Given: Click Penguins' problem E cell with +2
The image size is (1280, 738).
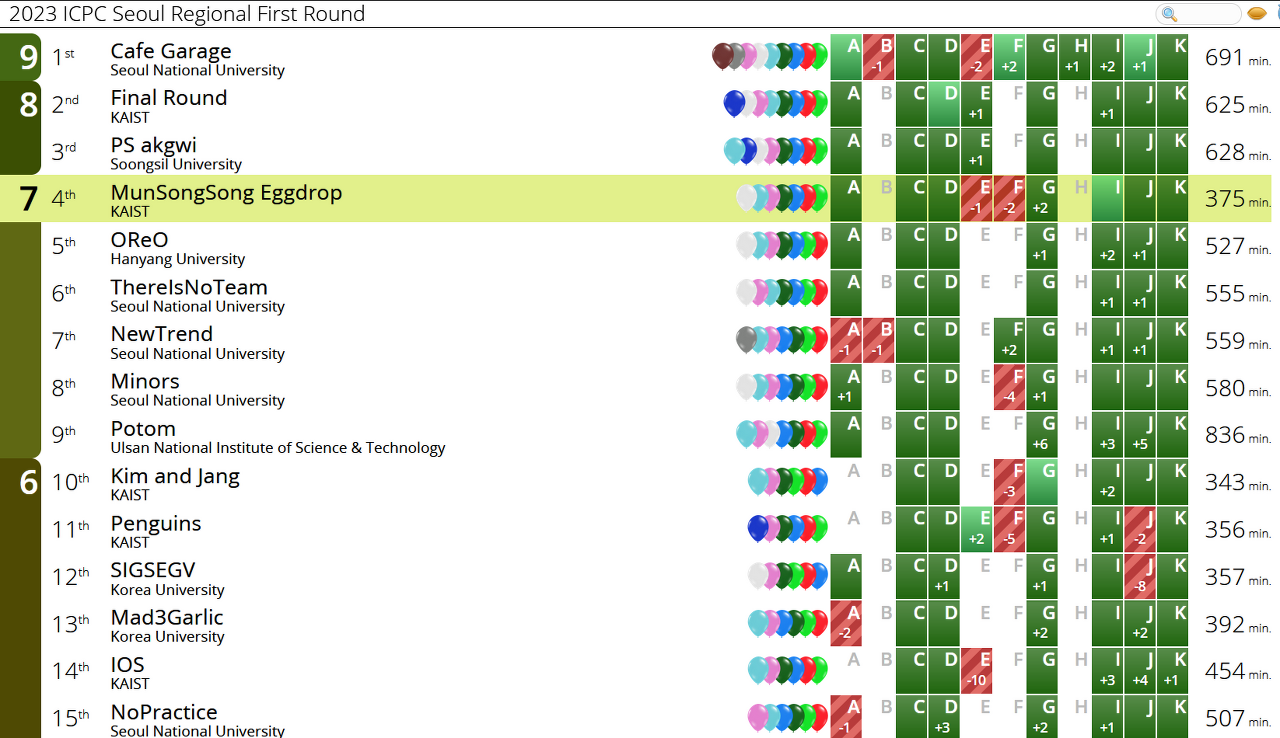Looking at the screenshot, I should 977,529.
